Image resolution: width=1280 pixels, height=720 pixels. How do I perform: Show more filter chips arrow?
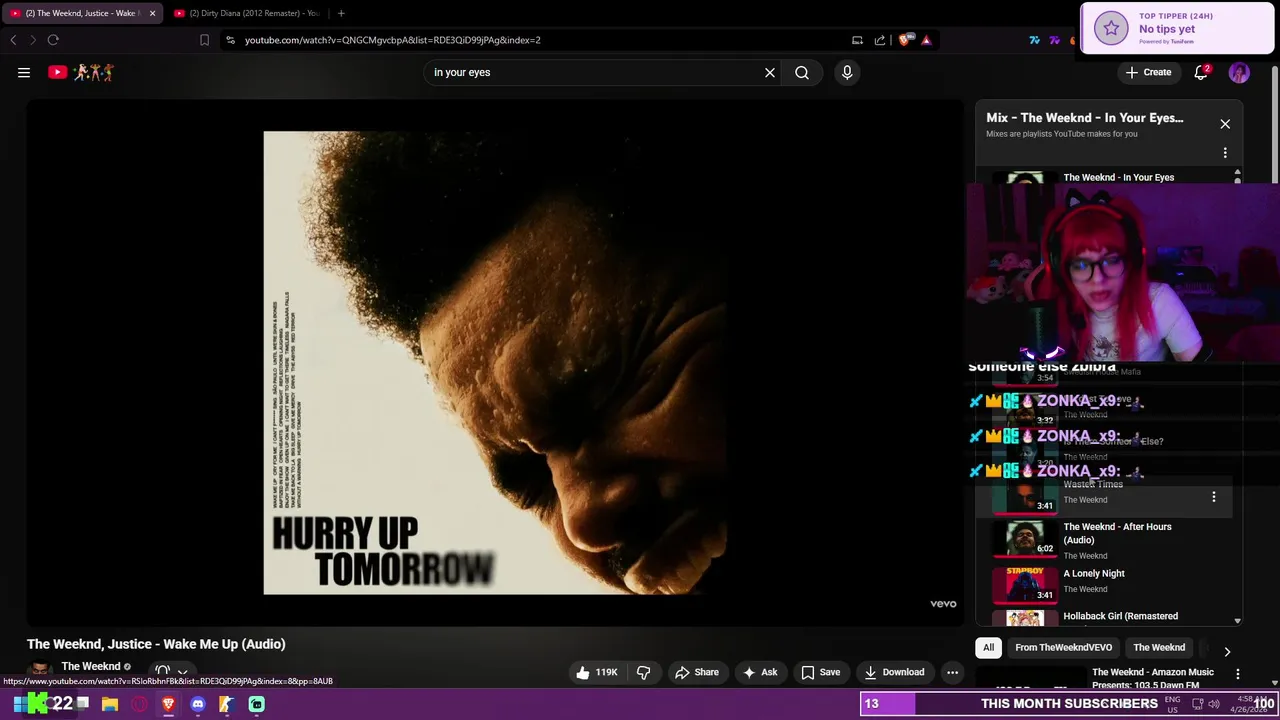pos(1227,651)
